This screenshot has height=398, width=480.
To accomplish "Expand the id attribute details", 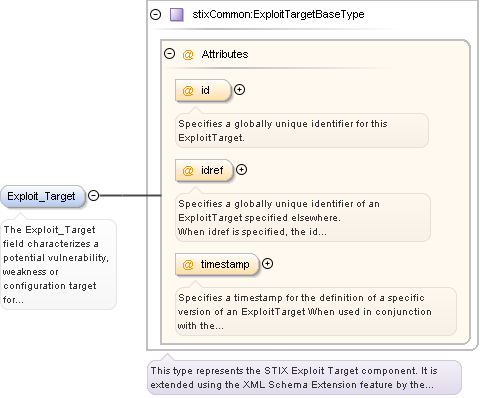I will pyautogui.click(x=239, y=90).
